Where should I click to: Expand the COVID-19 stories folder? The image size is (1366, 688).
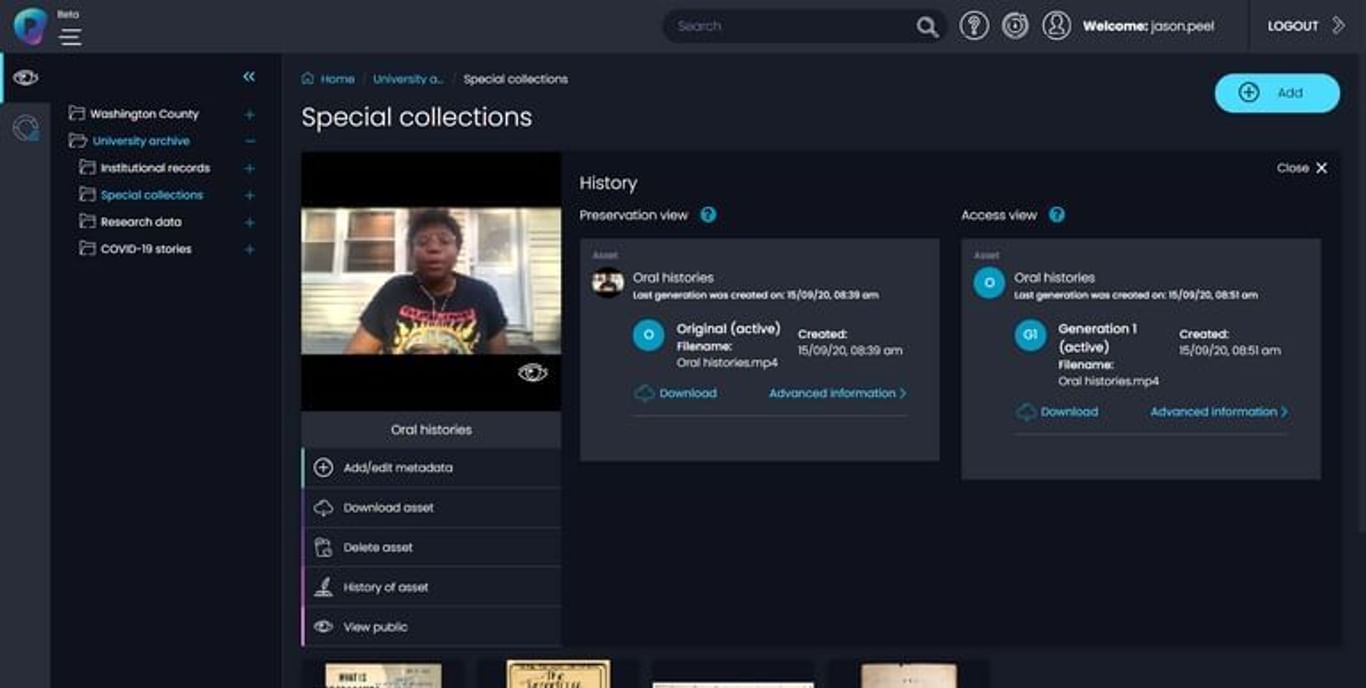coord(250,250)
